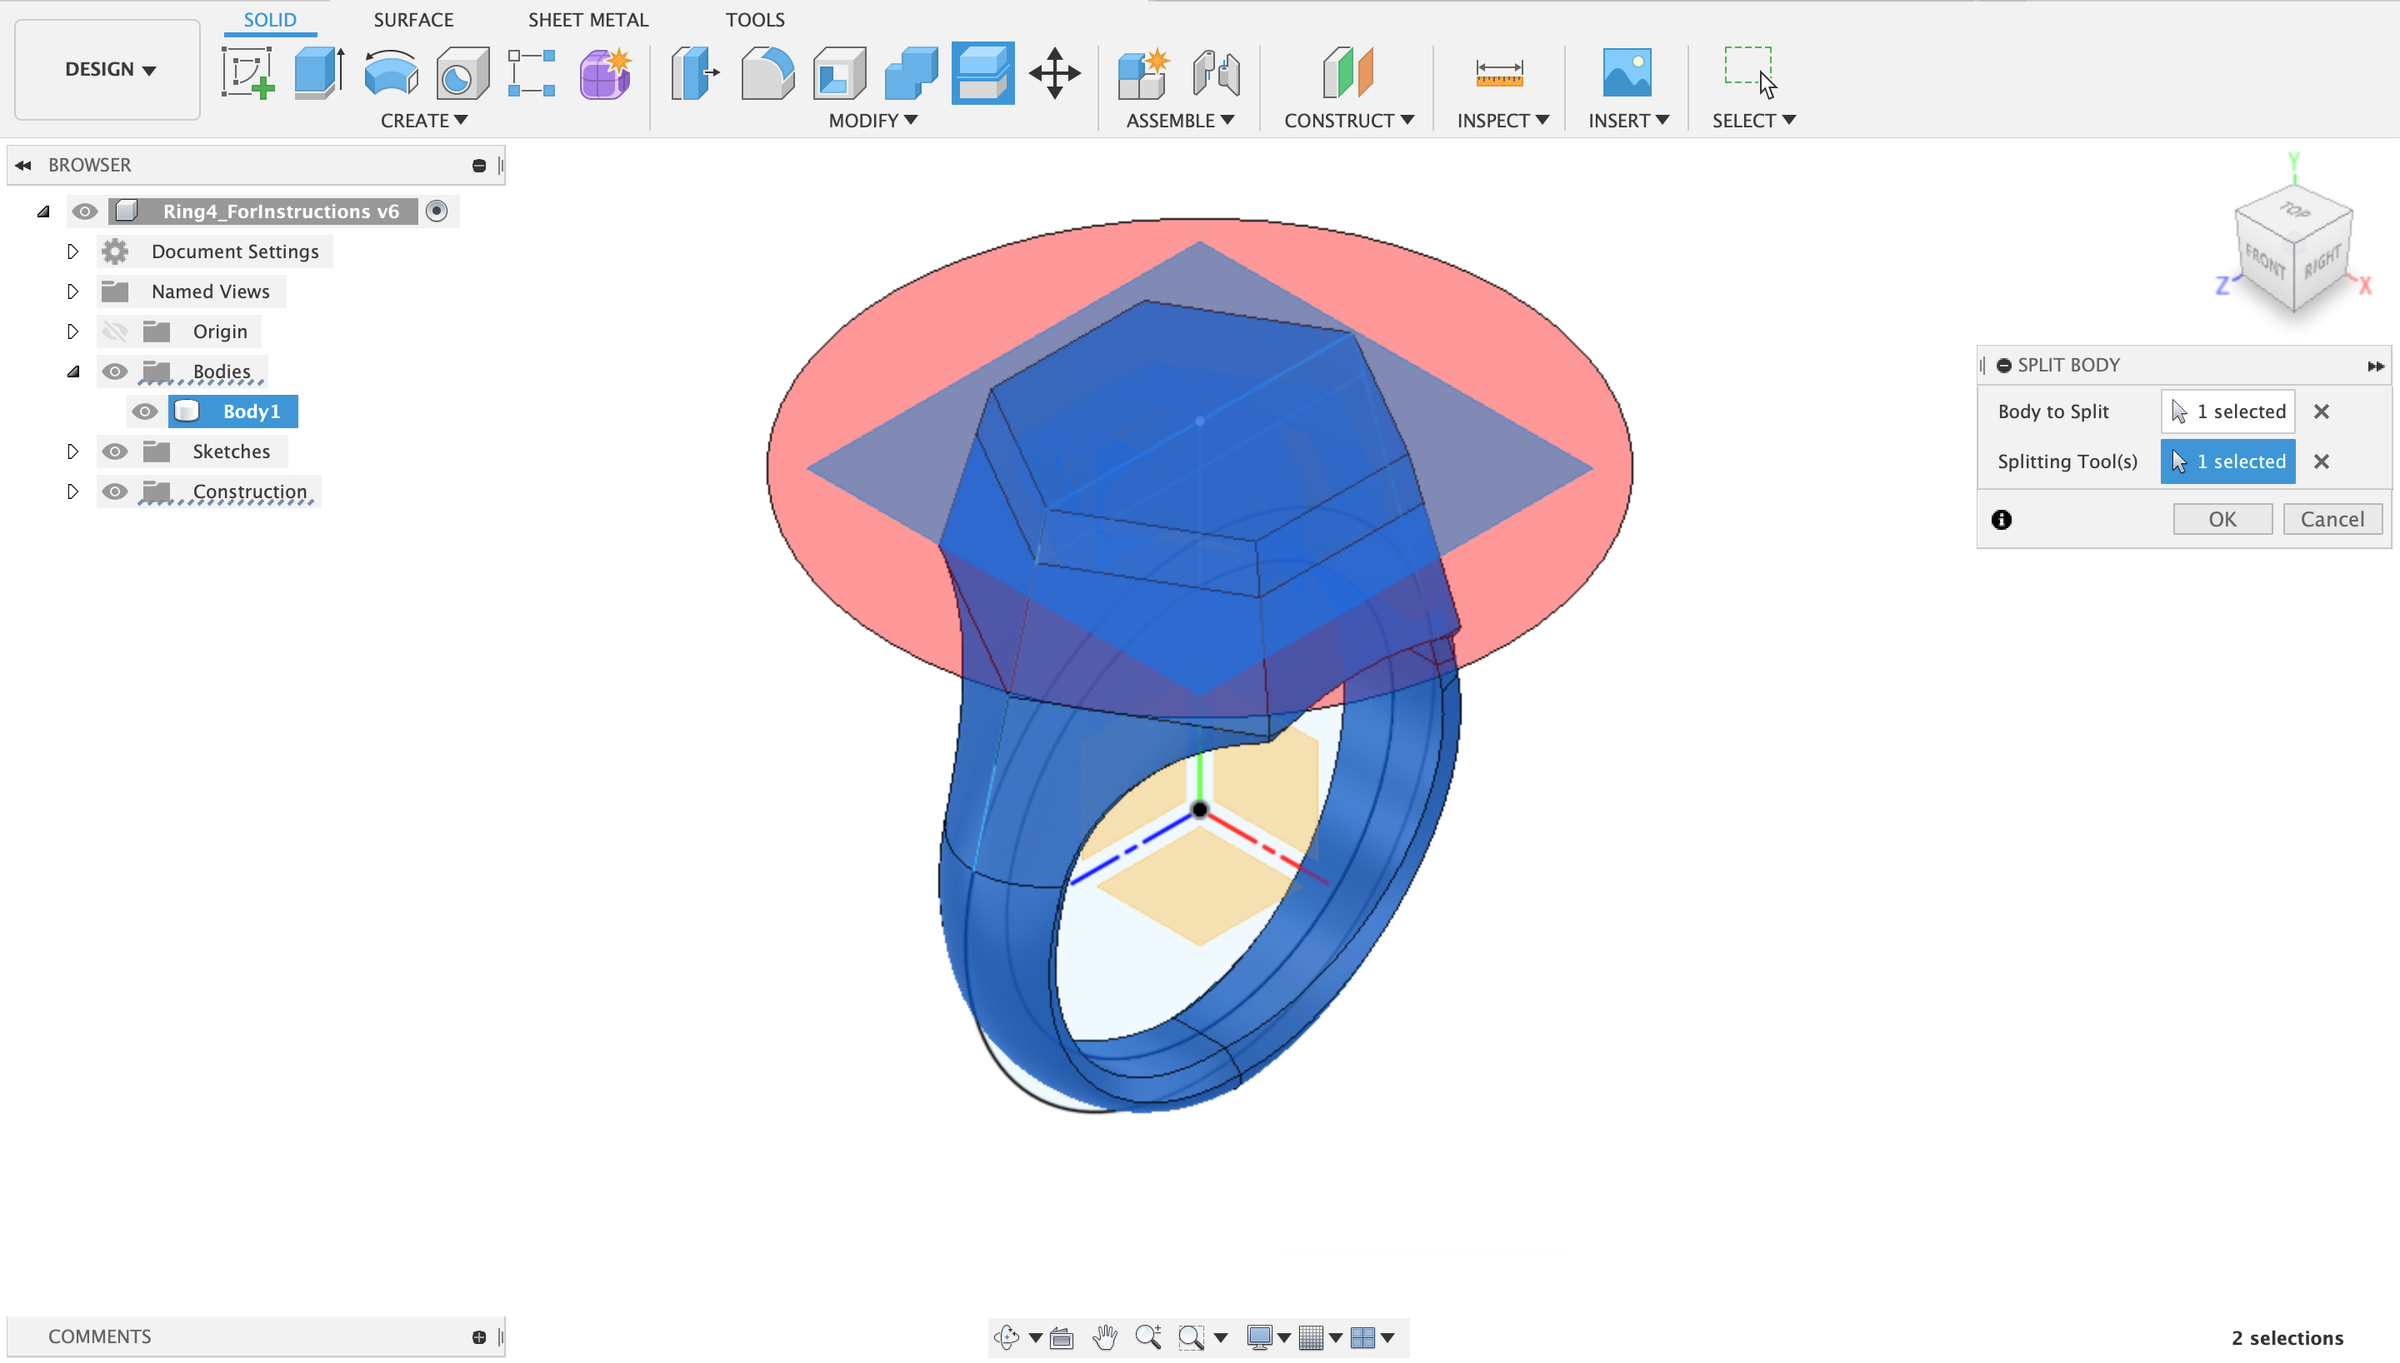
Task: Select the Create Sketch tool
Action: coord(248,72)
